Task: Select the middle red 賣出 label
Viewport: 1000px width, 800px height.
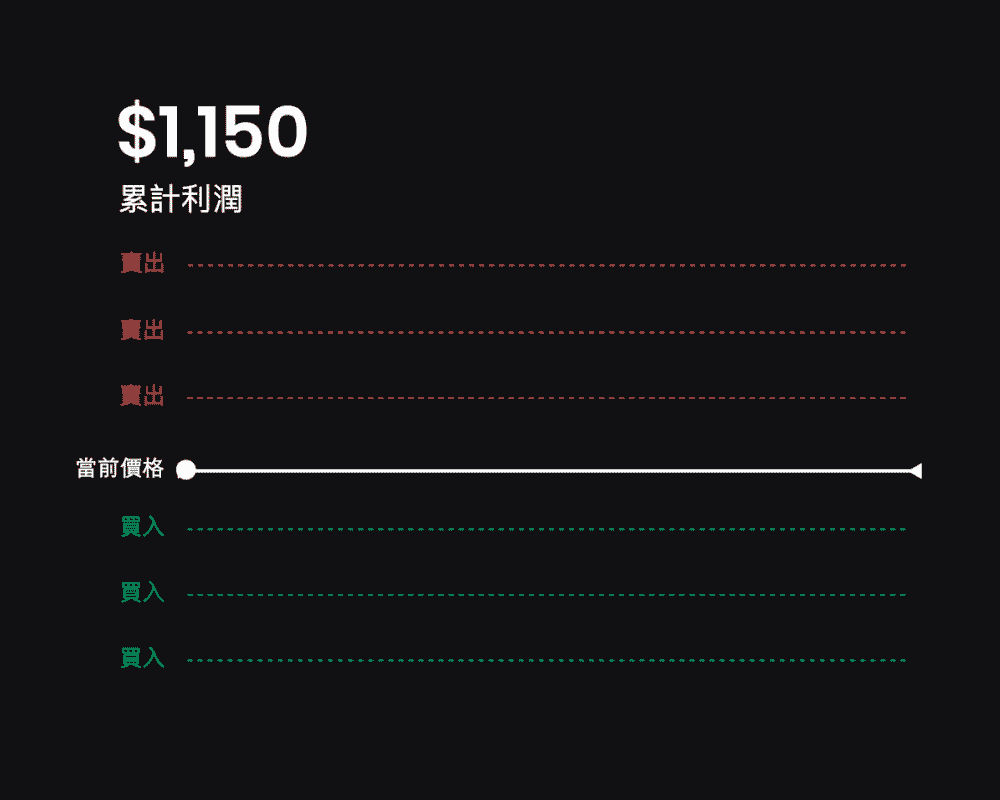Action: 142,330
